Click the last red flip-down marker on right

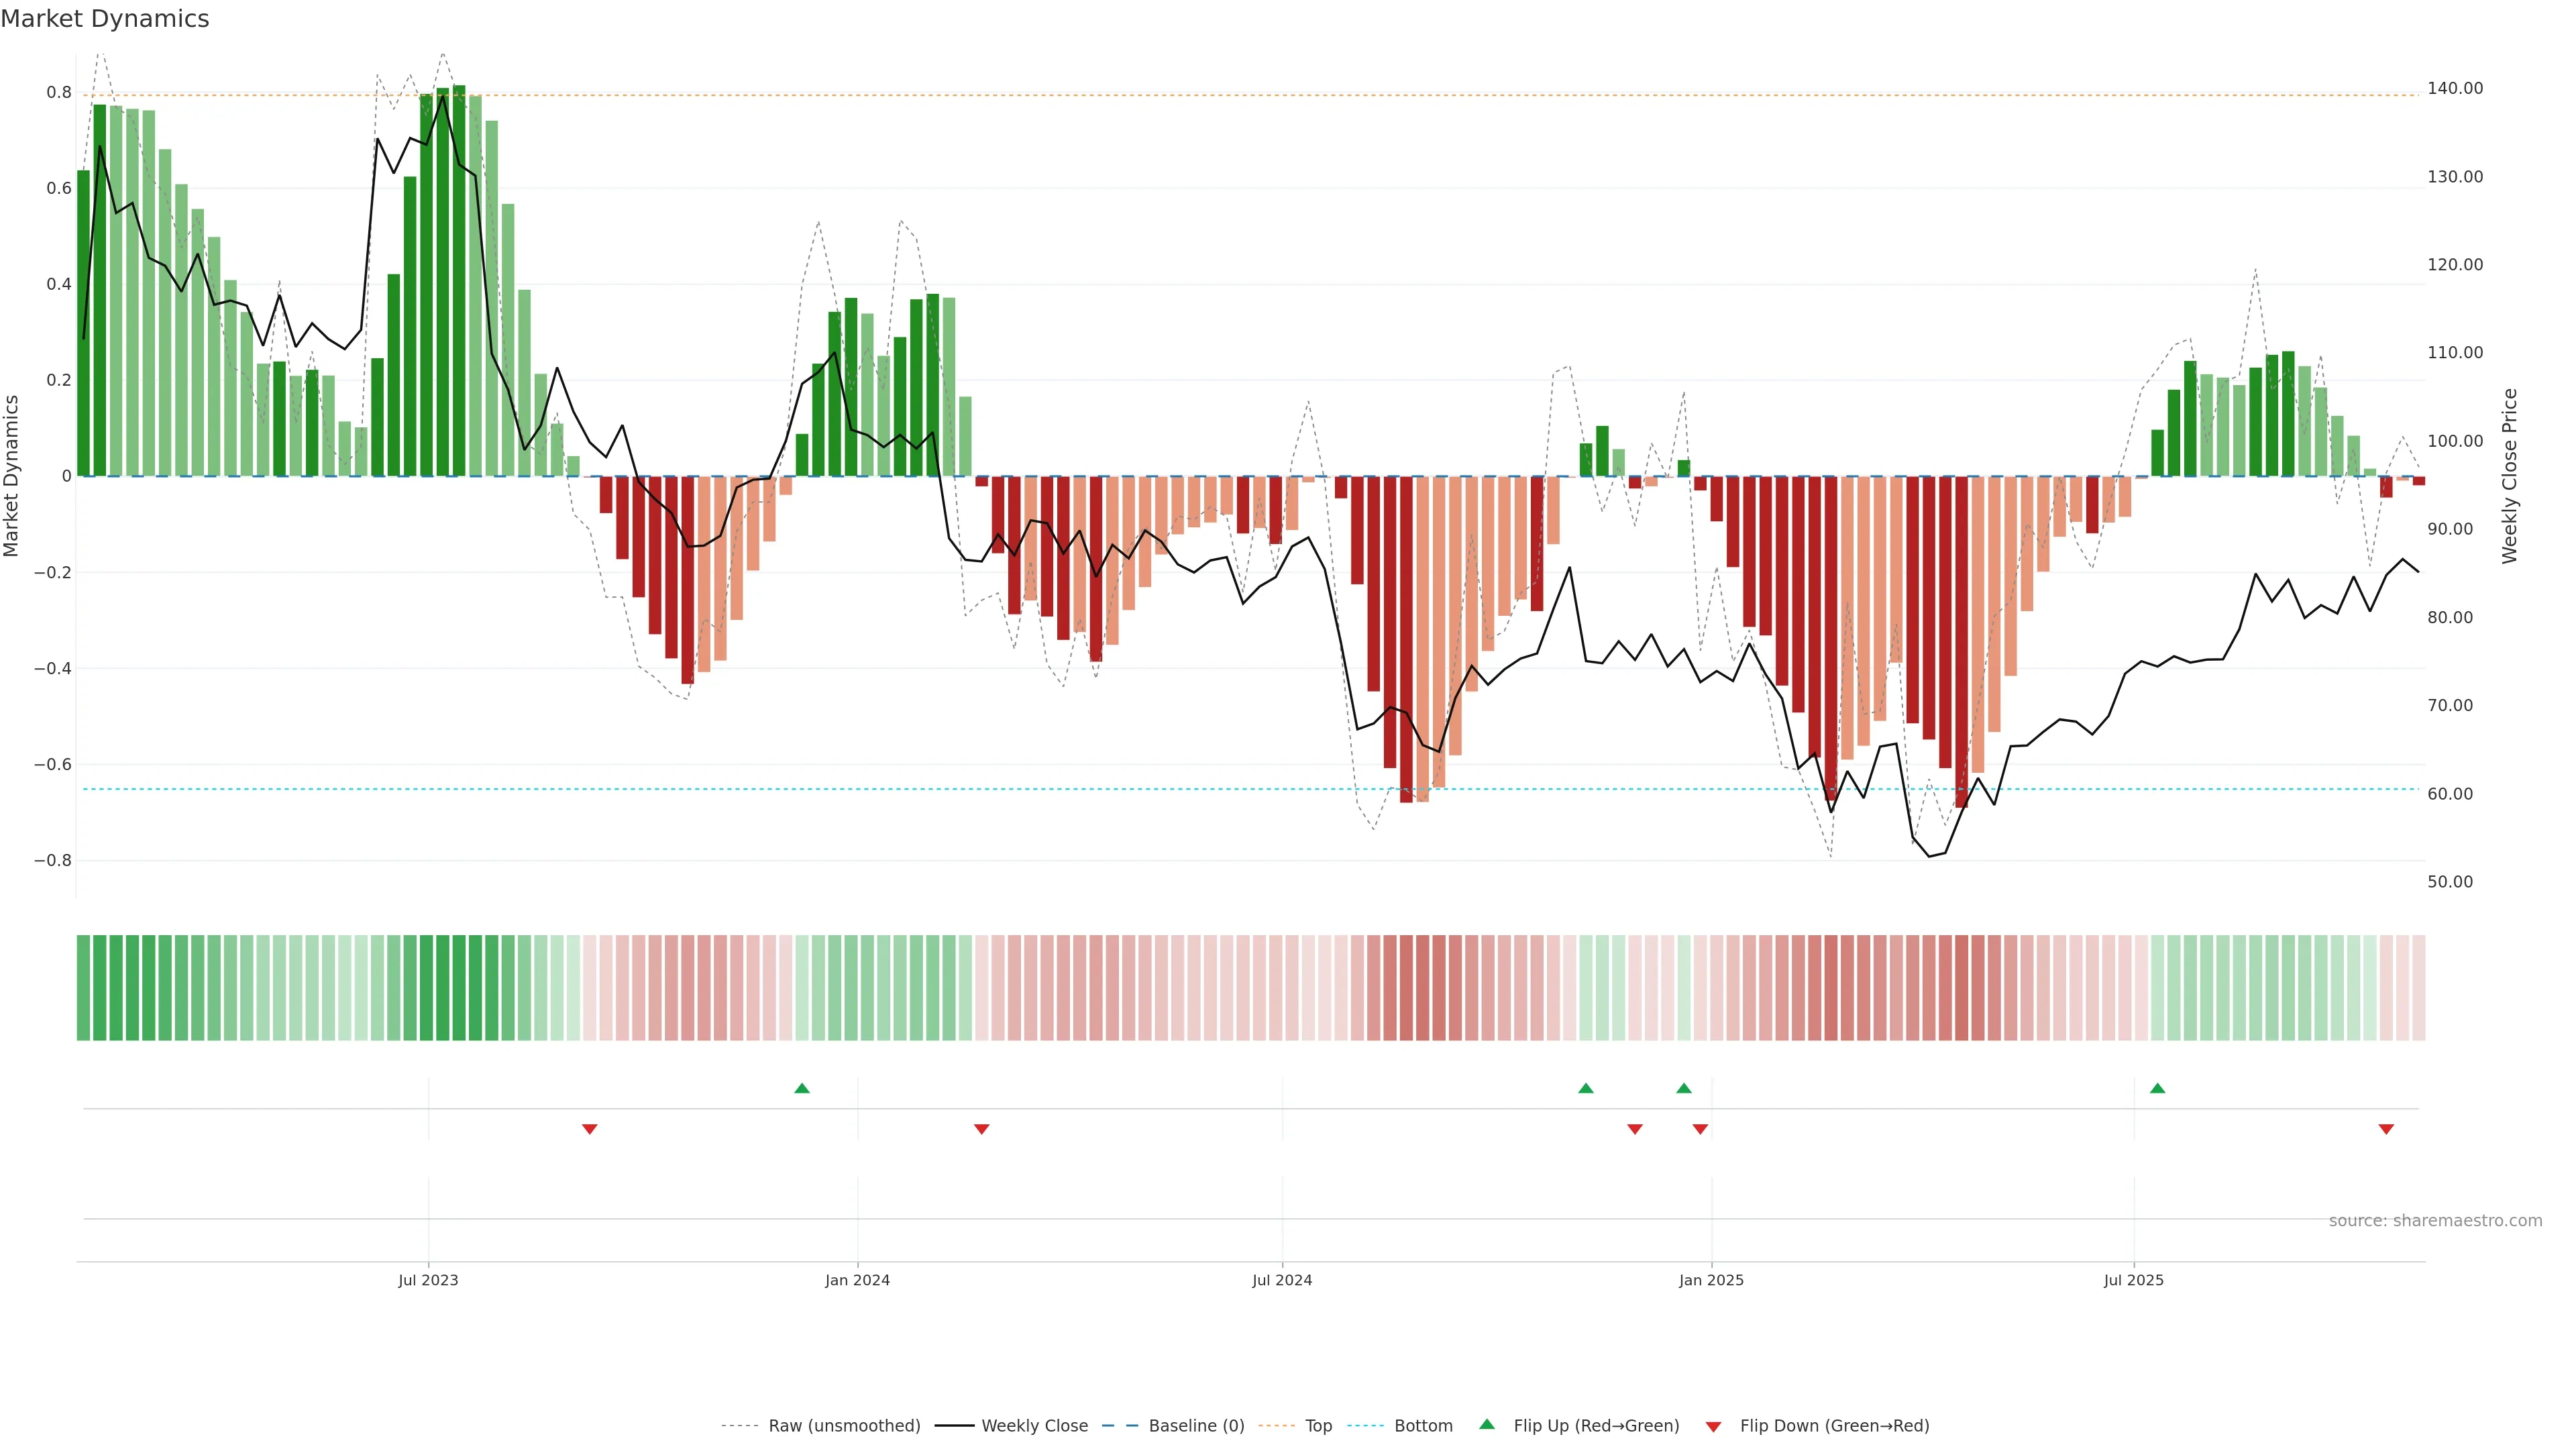(x=2386, y=1129)
